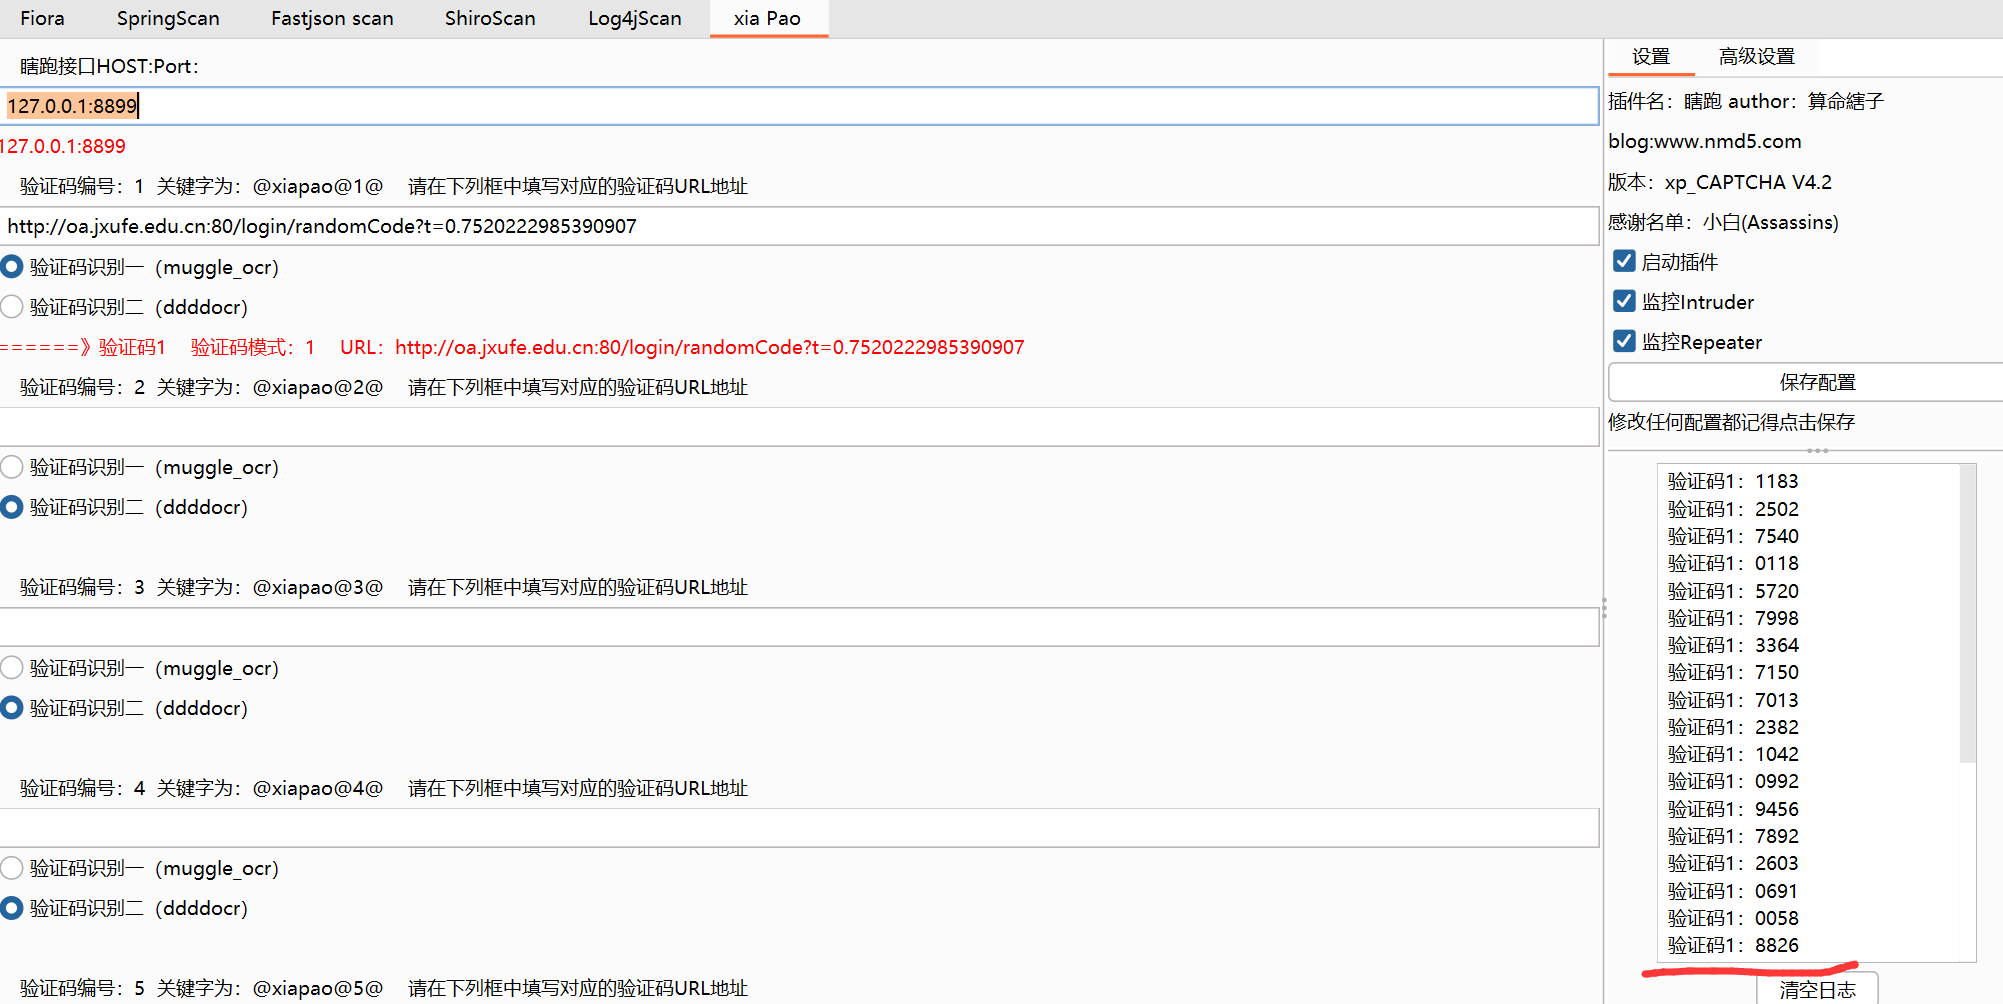Click the blog:www.nmd5.com text

[x=1705, y=141]
